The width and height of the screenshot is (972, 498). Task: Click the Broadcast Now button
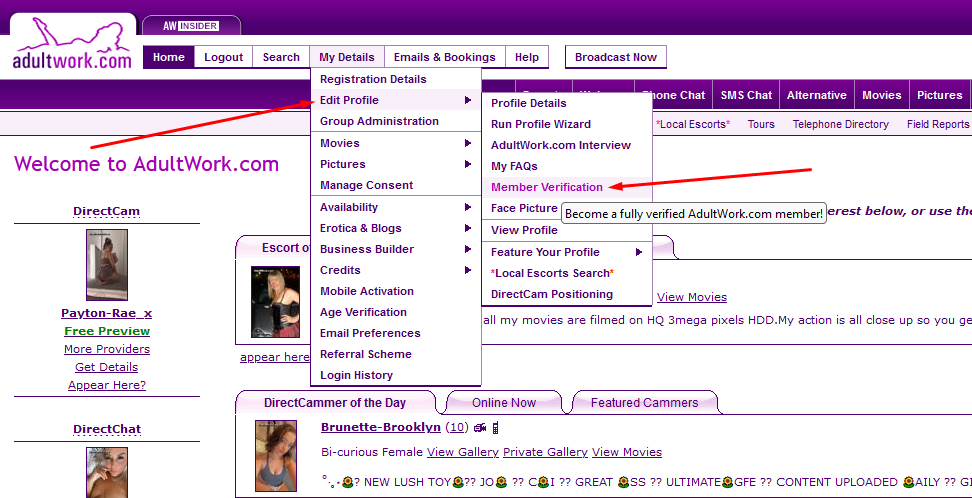tap(616, 57)
